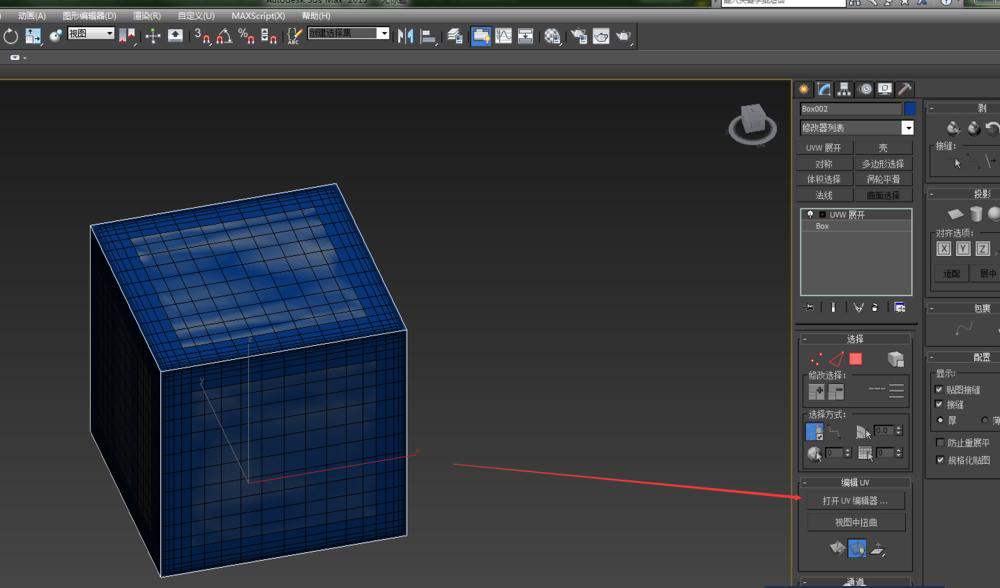1000x588 pixels.
Task: Click the 视图中扭曲 button
Action: click(855, 522)
